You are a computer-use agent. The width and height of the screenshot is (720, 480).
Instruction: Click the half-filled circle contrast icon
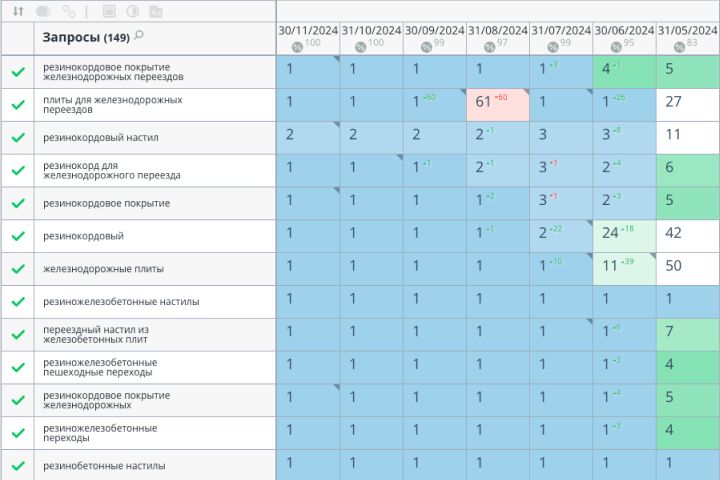pyautogui.click(x=133, y=11)
